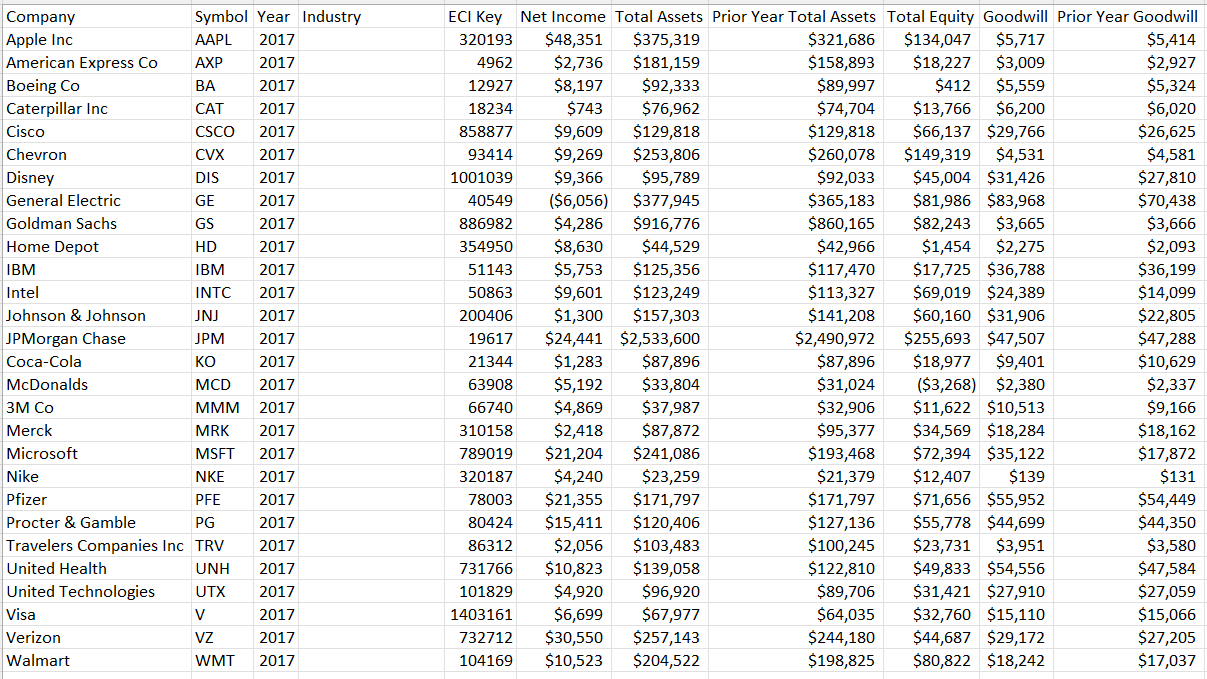The width and height of the screenshot is (1207, 679).
Task: Select JPMorgan Chase's total assets cell $2,533,600
Action: [x=659, y=338]
